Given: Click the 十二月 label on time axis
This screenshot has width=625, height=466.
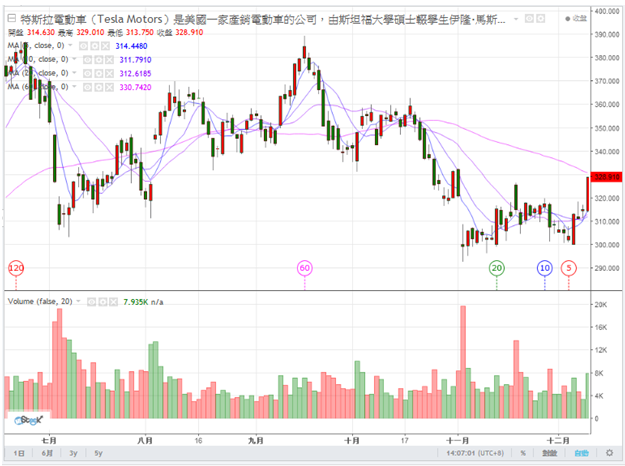Looking at the screenshot, I should pyautogui.click(x=558, y=440).
